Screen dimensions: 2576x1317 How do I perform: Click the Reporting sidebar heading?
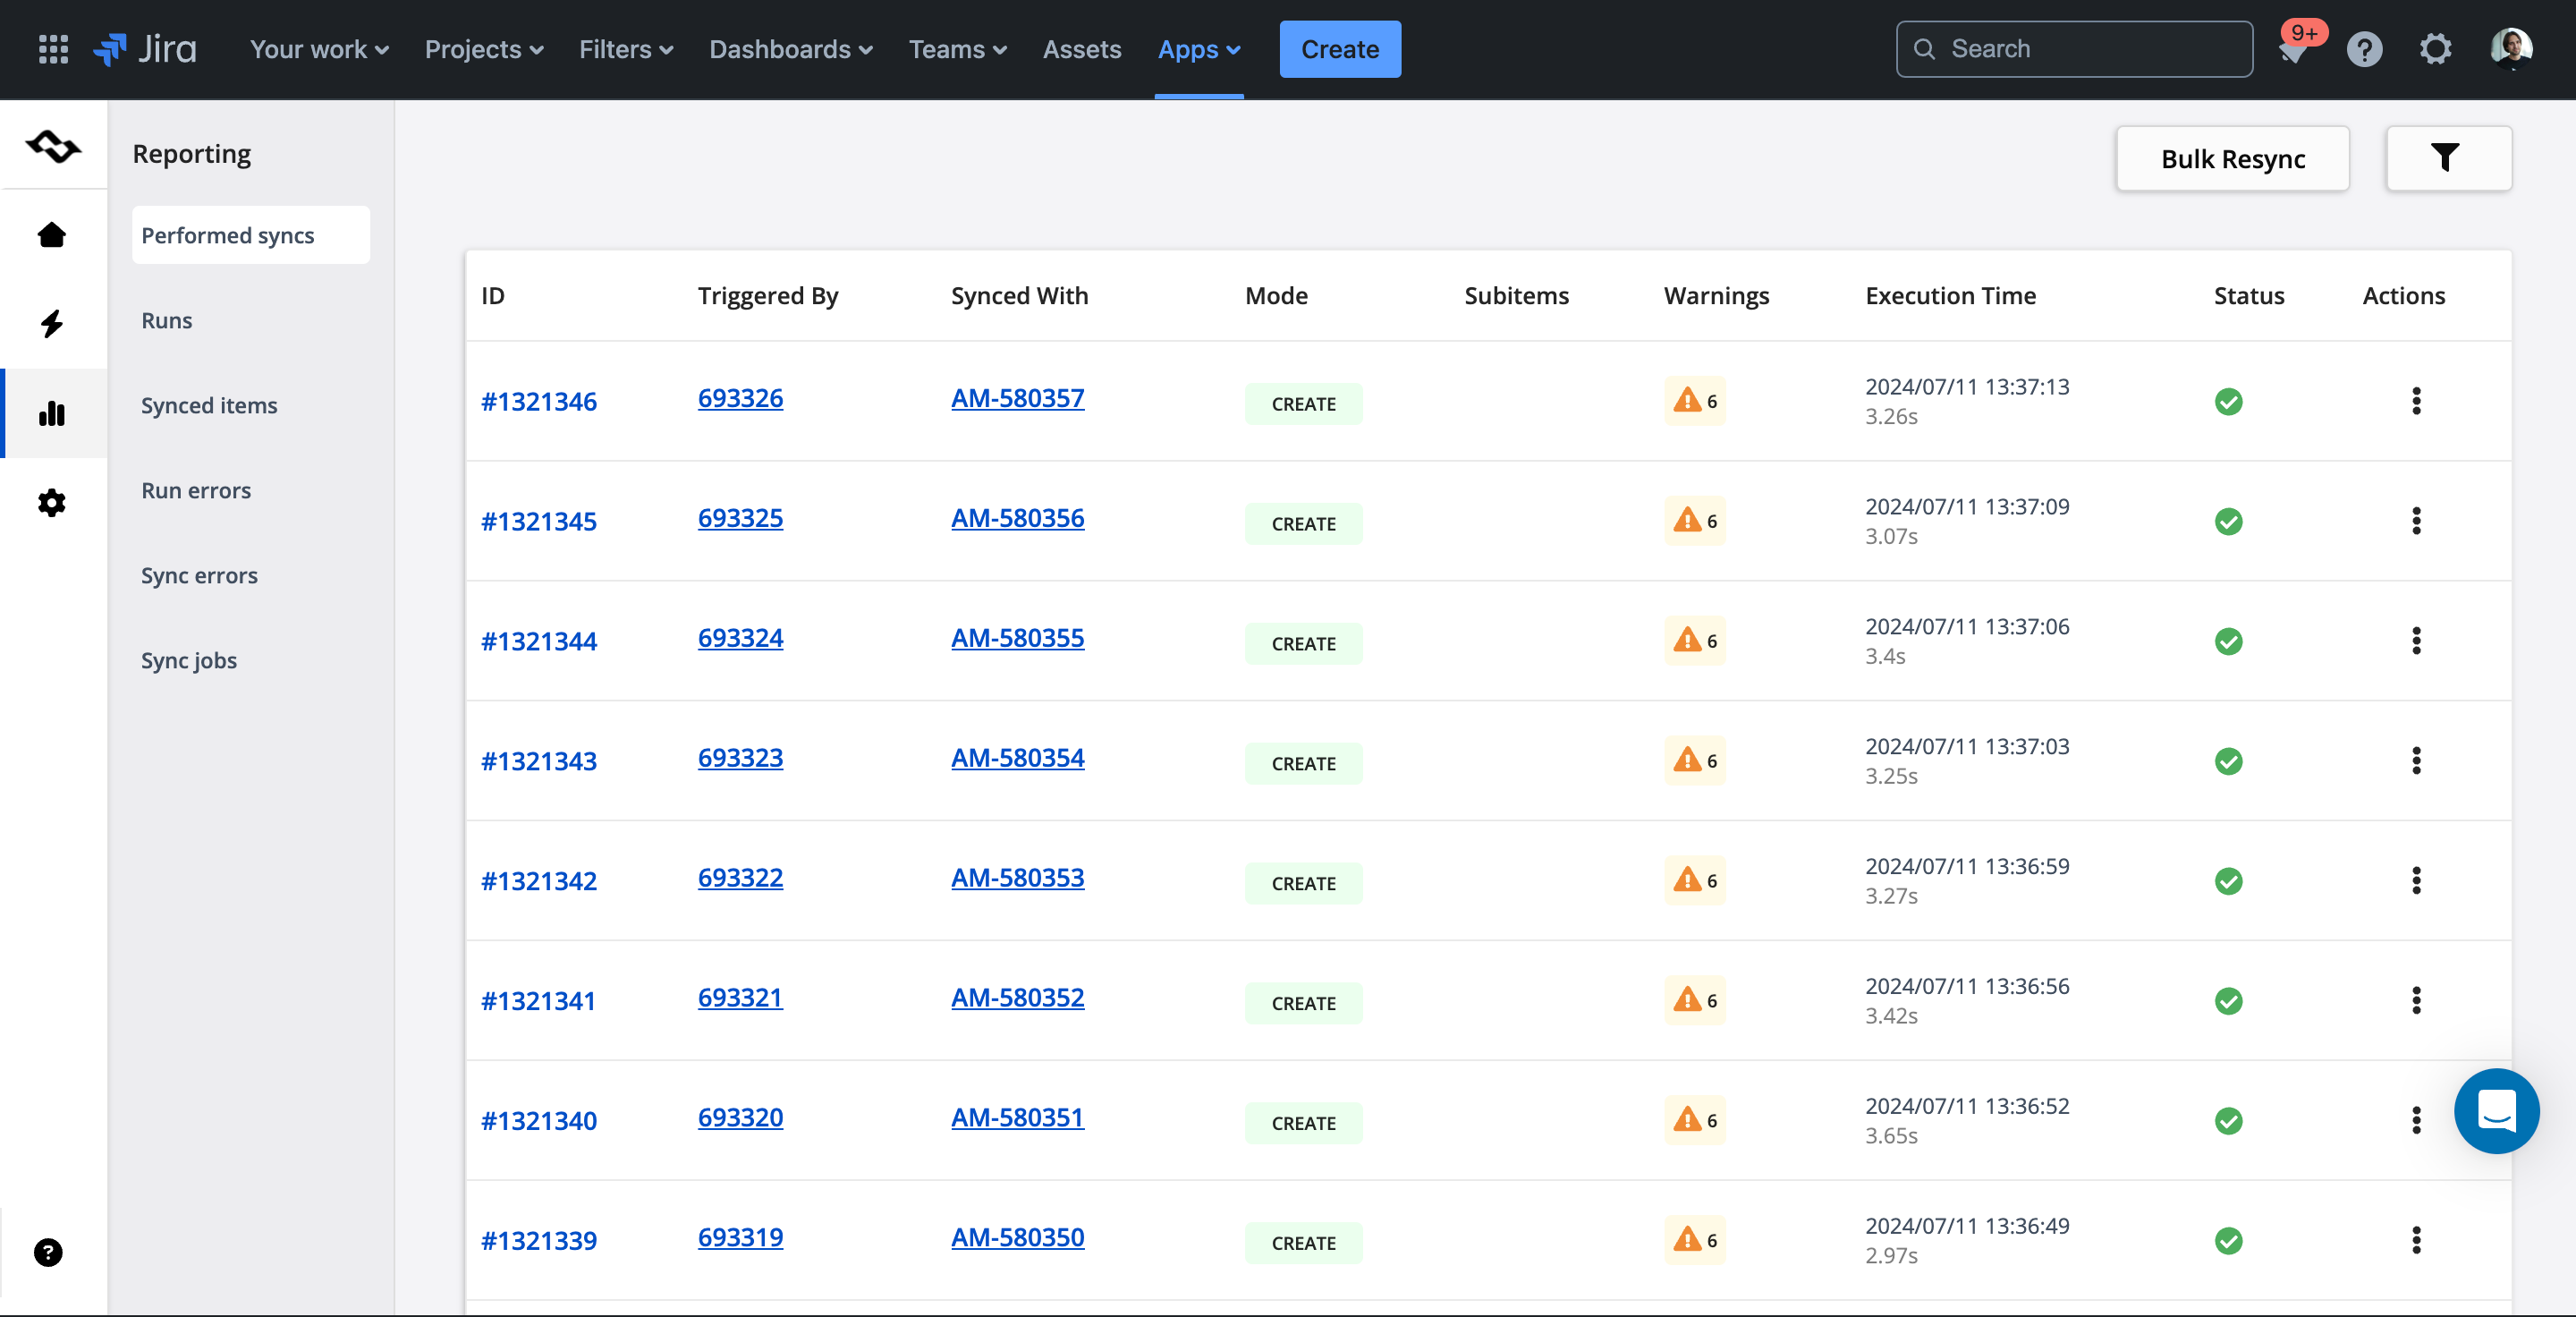192,154
